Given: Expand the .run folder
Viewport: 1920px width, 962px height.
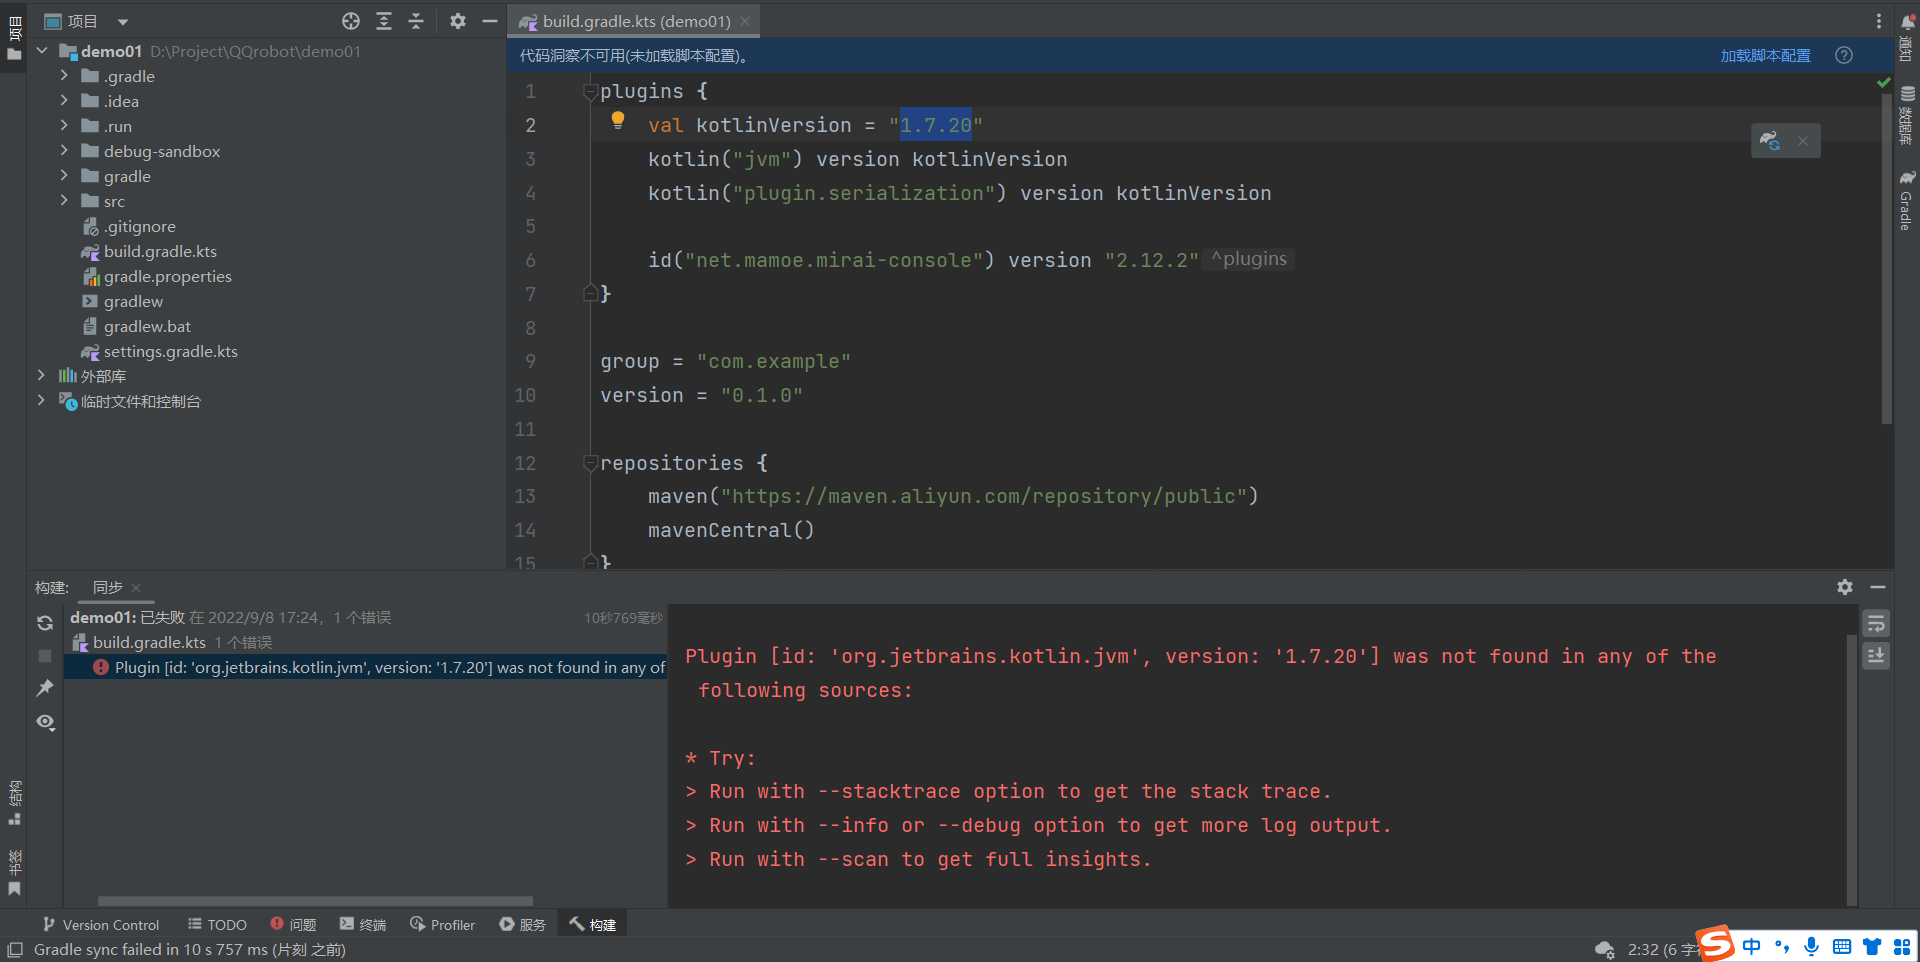Looking at the screenshot, I should (64, 125).
